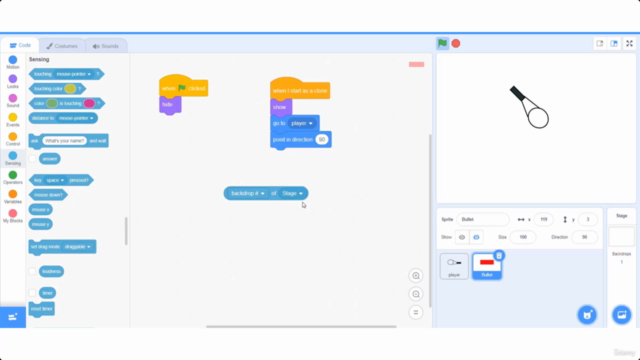Viewport: 640px width, 360px height.
Task: Enter full screen stage mode
Action: pos(629,44)
